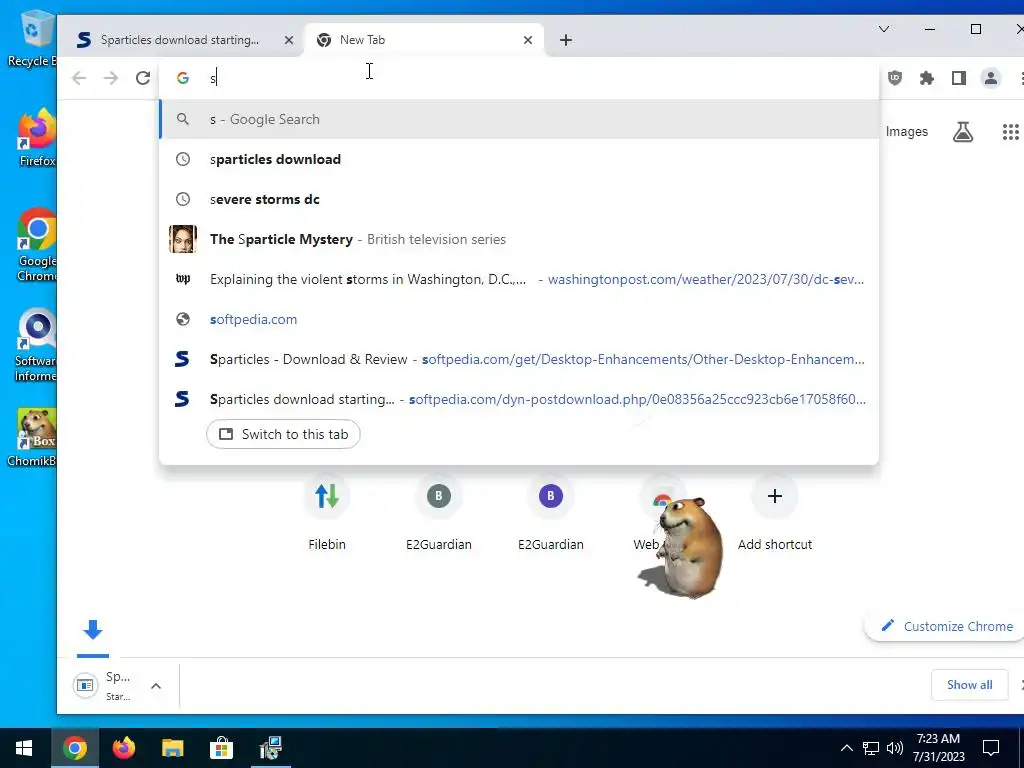
Task: Open the Google apps grid
Action: (x=1010, y=132)
